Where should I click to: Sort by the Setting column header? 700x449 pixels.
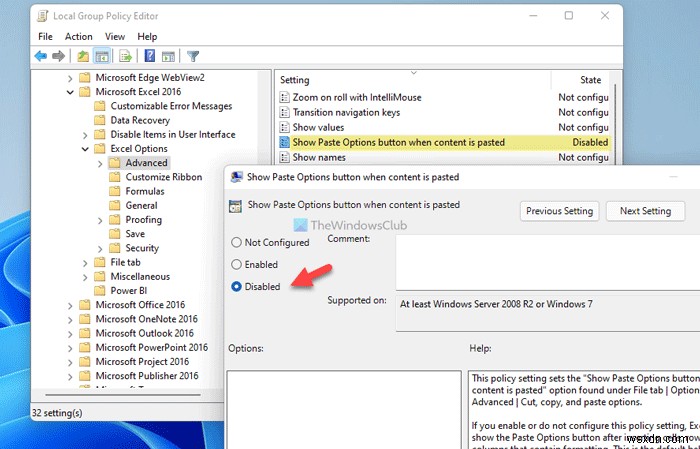click(413, 80)
